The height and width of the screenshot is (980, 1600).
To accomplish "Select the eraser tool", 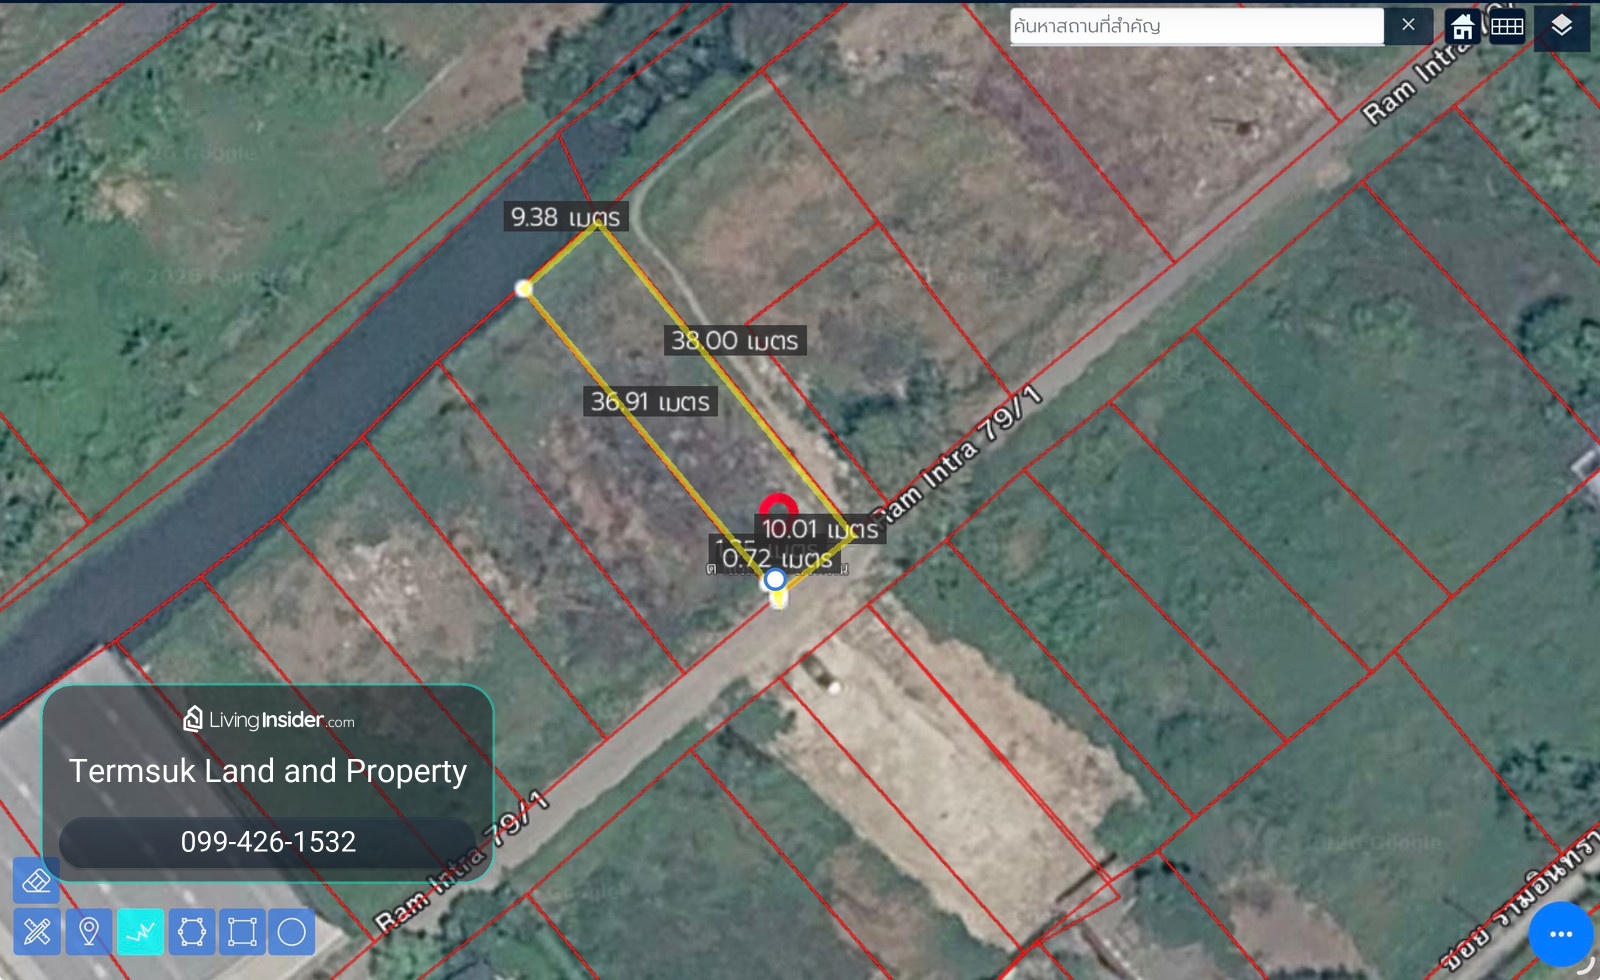I will 37,881.
